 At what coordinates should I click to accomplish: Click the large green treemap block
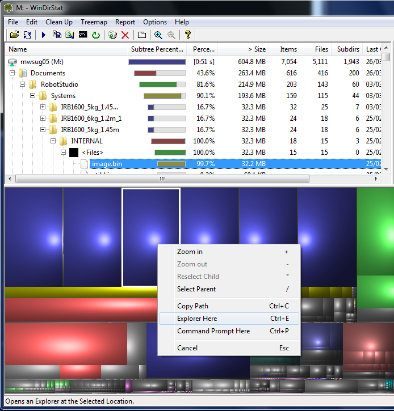[375, 231]
